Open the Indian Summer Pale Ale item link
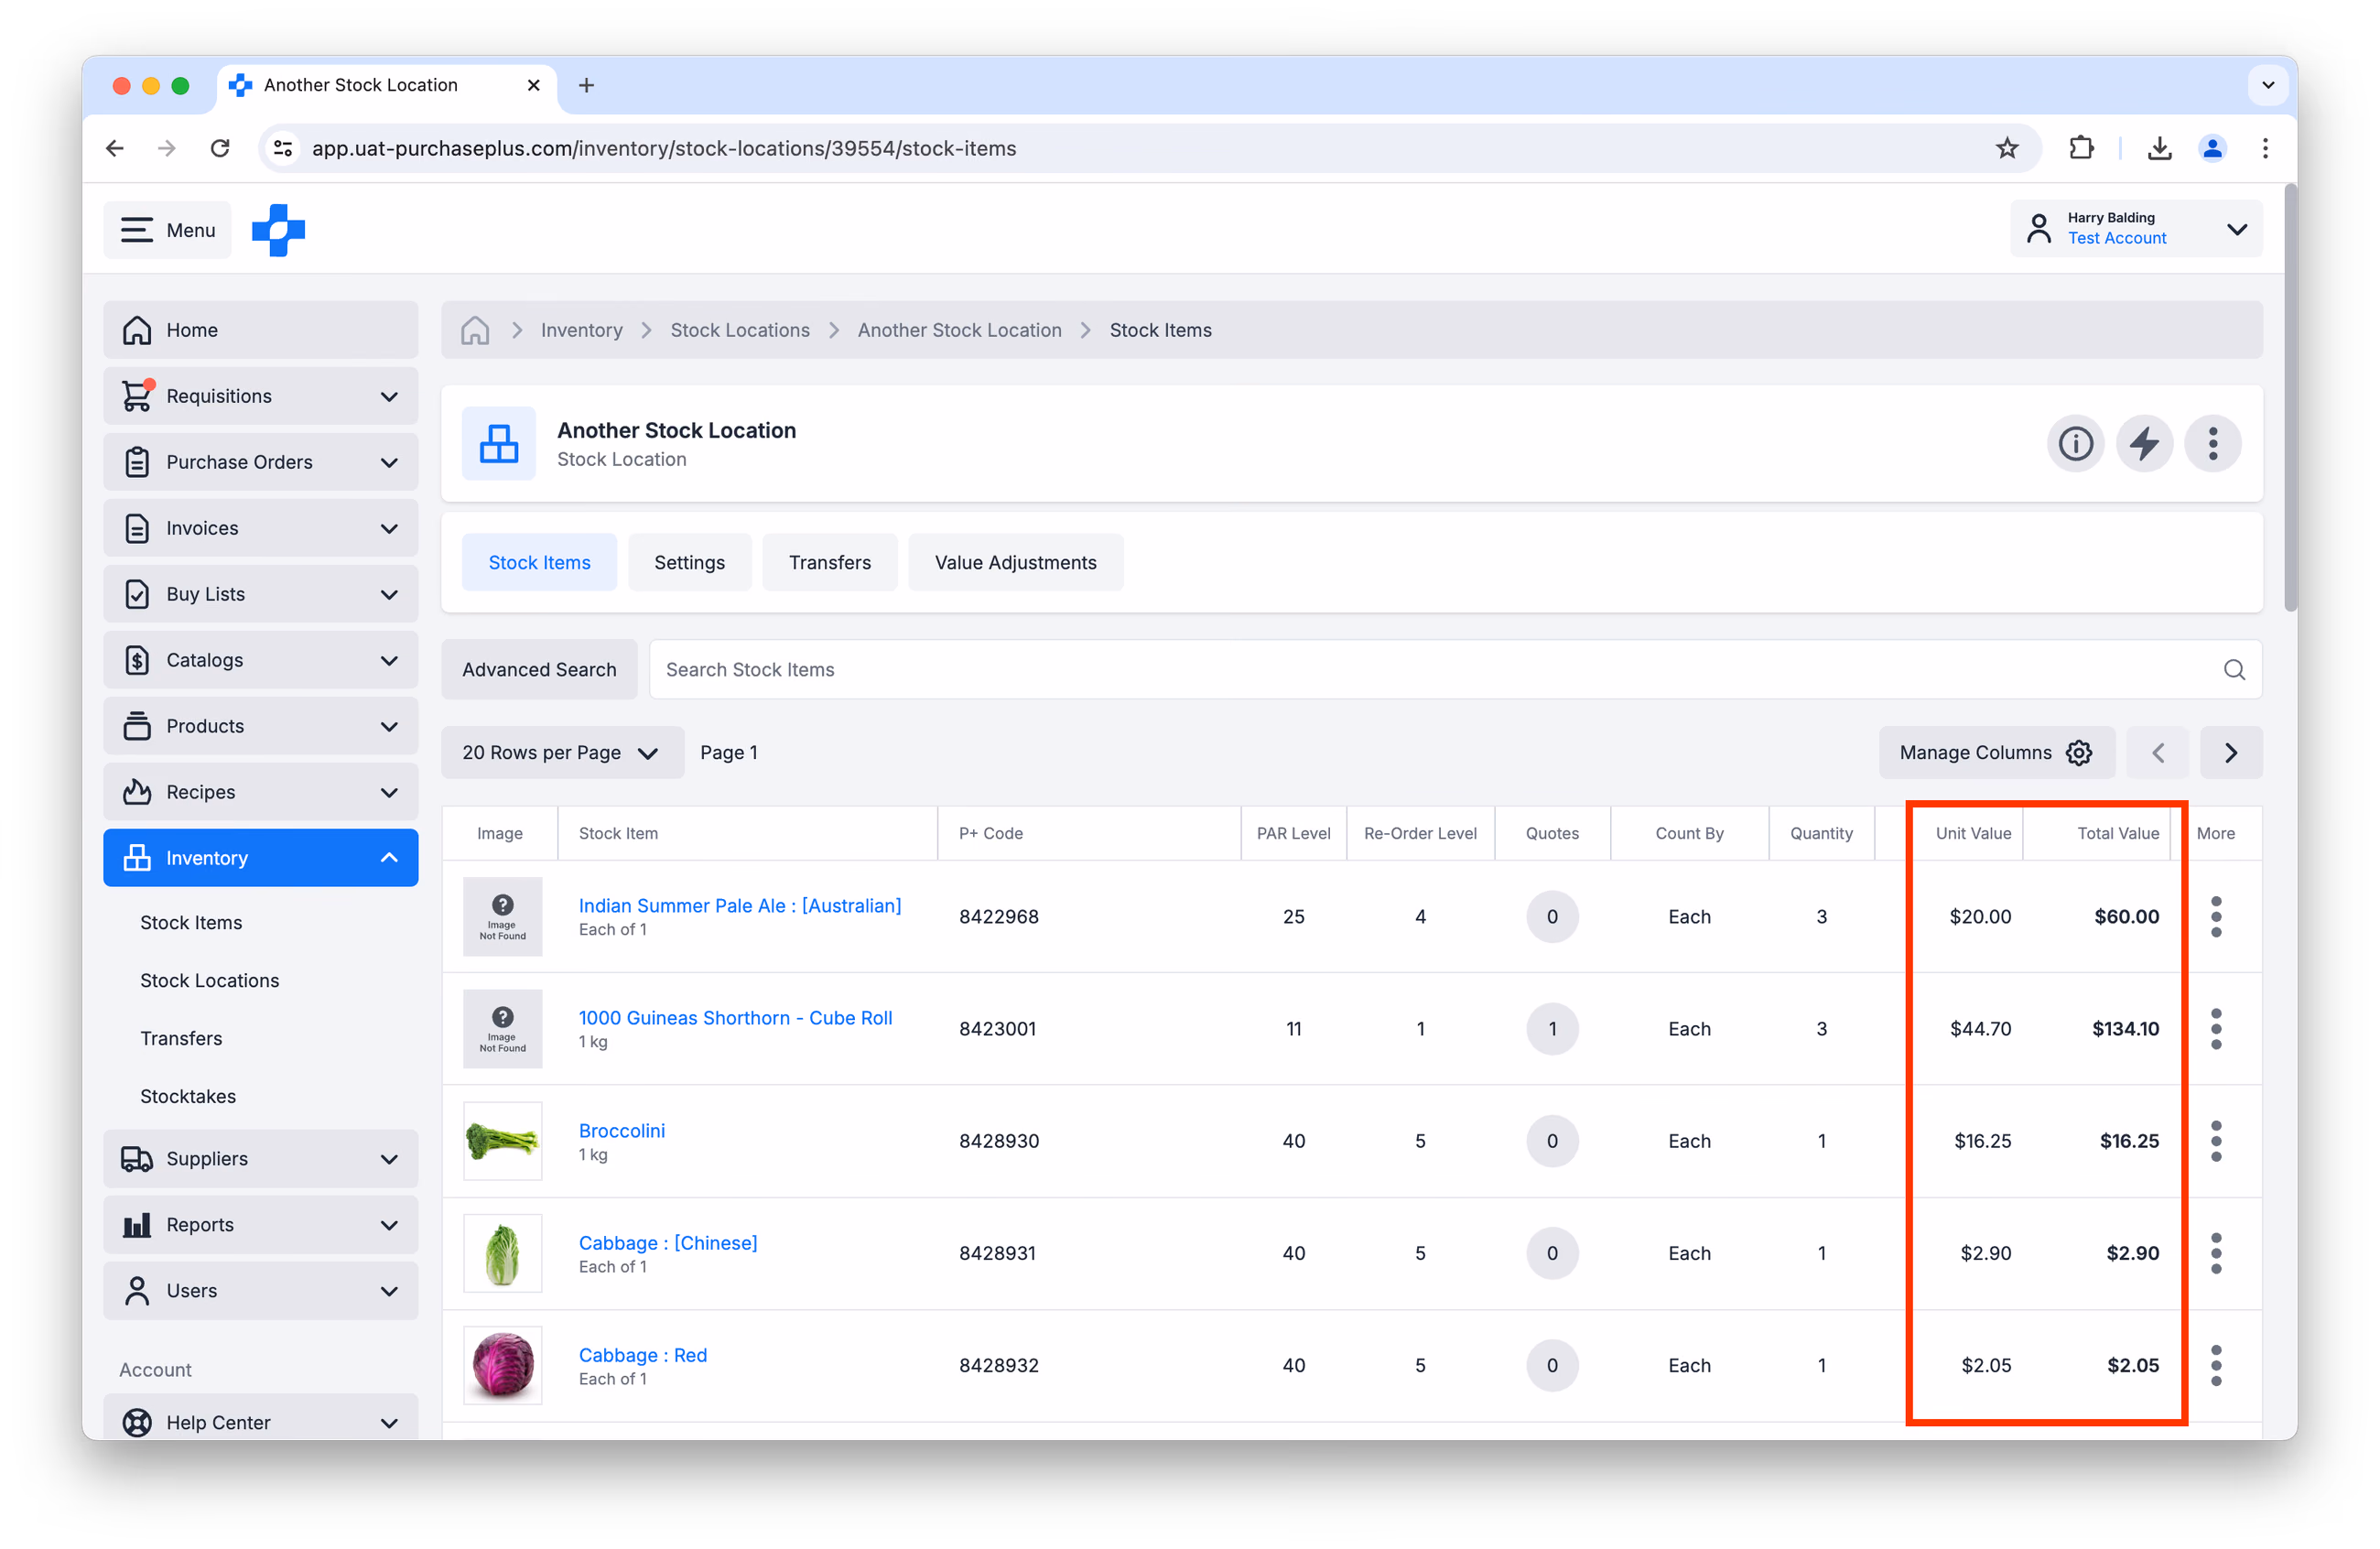The width and height of the screenshot is (2380, 1549). point(740,906)
